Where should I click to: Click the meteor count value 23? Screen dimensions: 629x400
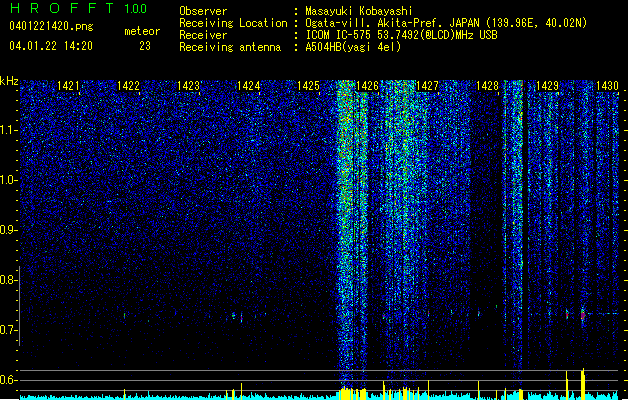point(145,46)
